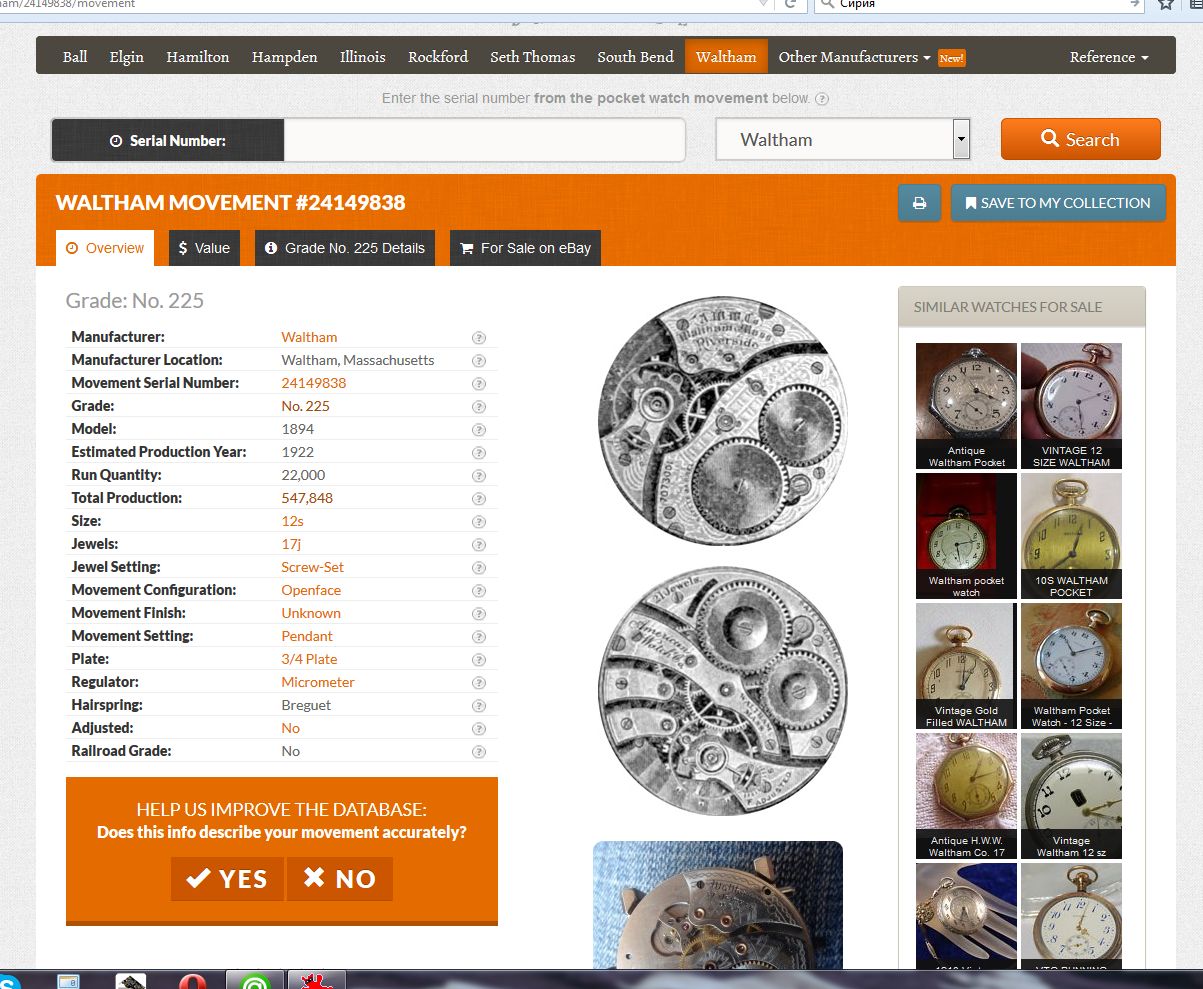Click help icon after serial number instructions
The height and width of the screenshot is (989, 1203).
[821, 99]
